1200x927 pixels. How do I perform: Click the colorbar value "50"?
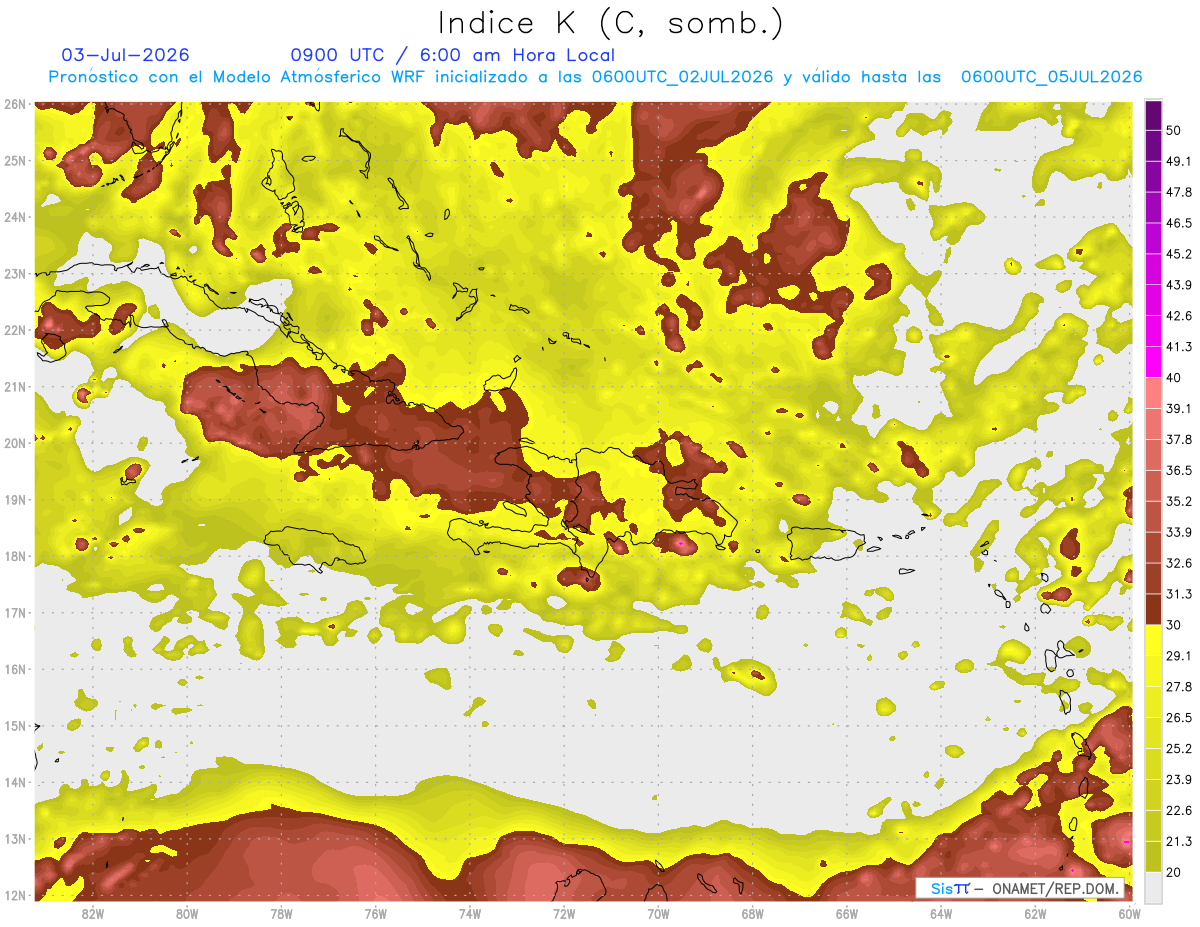1173,130
